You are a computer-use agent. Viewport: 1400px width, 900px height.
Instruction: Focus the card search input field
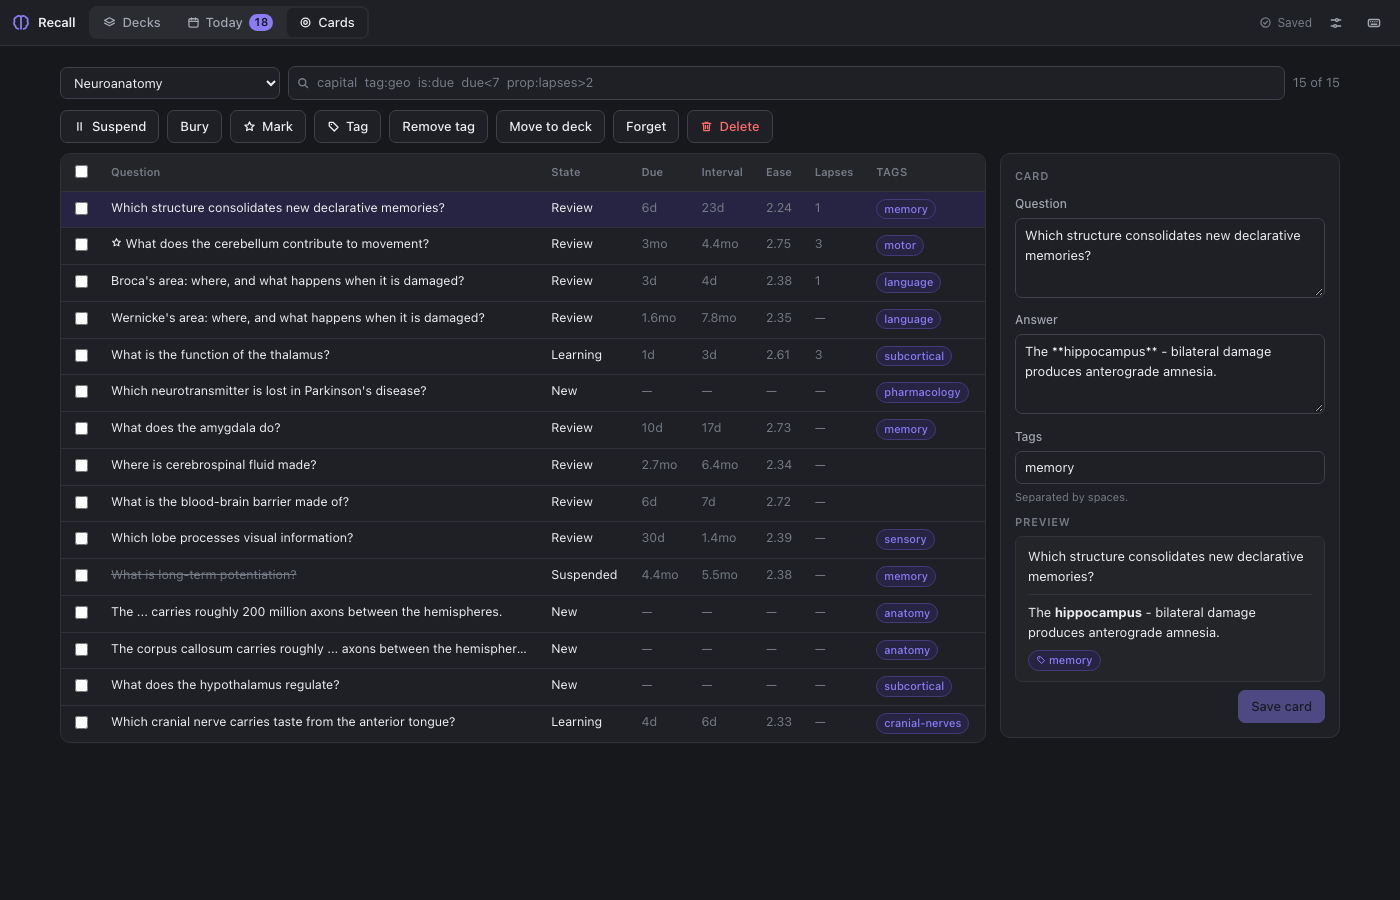[x=786, y=83]
